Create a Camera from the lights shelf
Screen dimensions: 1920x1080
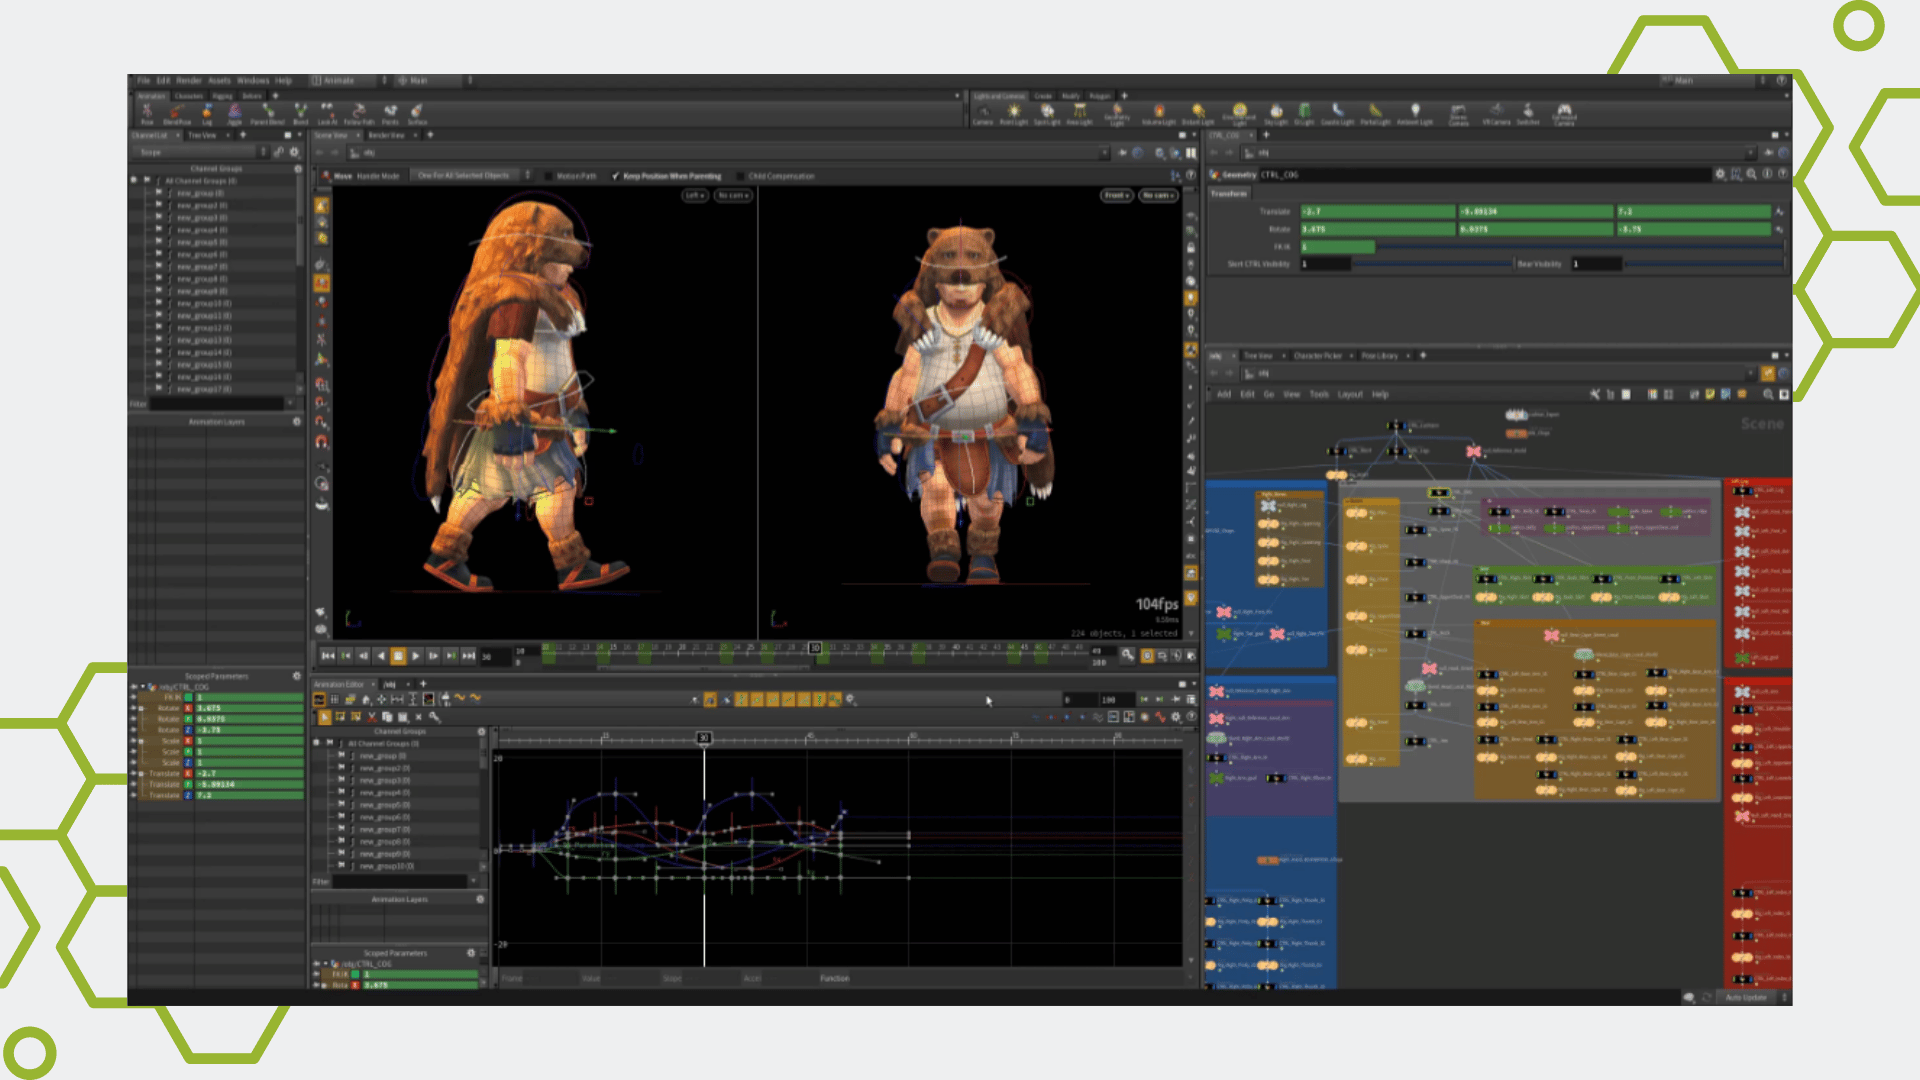click(x=983, y=114)
